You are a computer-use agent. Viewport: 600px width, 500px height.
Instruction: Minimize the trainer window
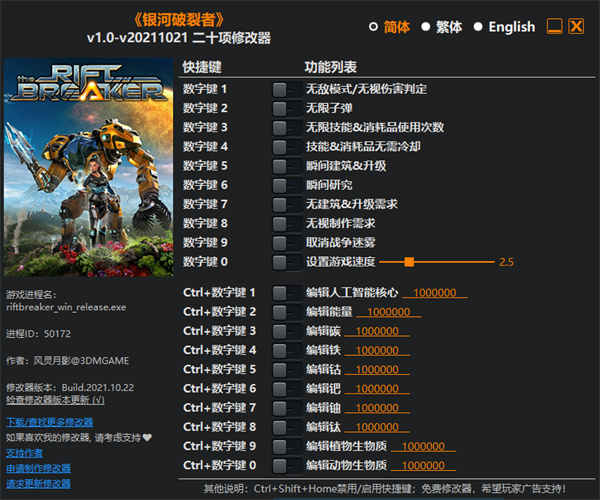(553, 27)
